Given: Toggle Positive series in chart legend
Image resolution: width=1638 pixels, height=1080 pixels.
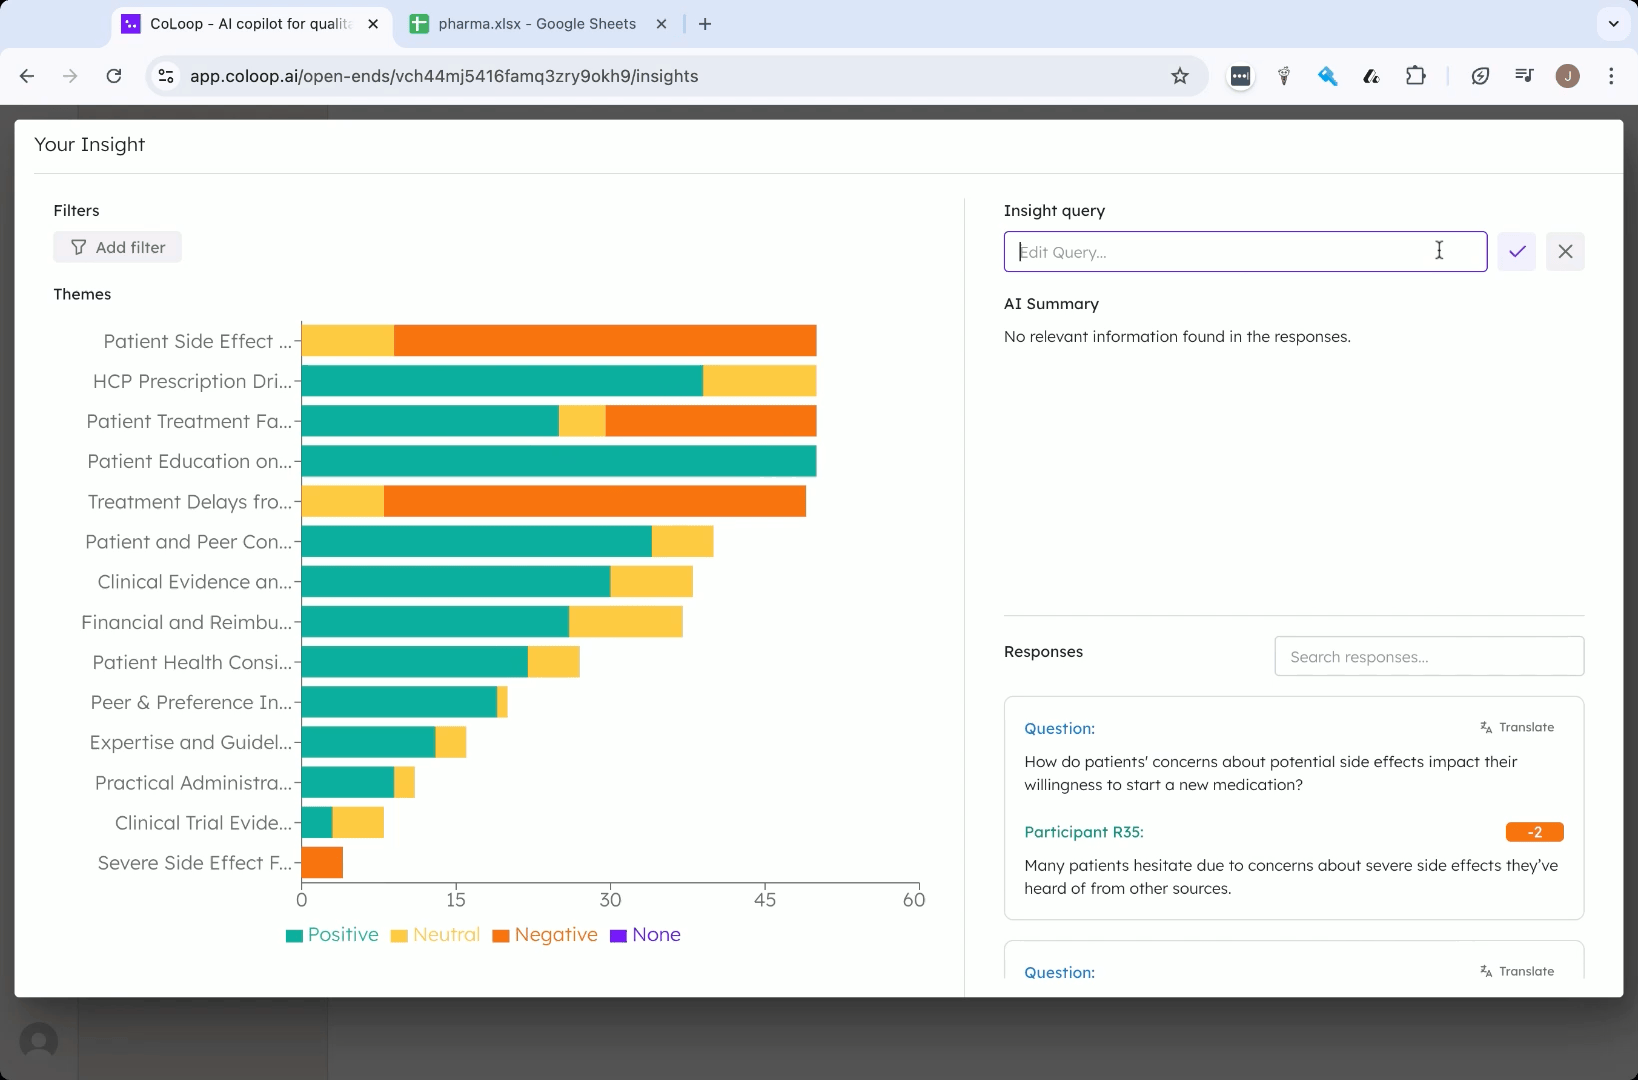Looking at the screenshot, I should click(332, 935).
